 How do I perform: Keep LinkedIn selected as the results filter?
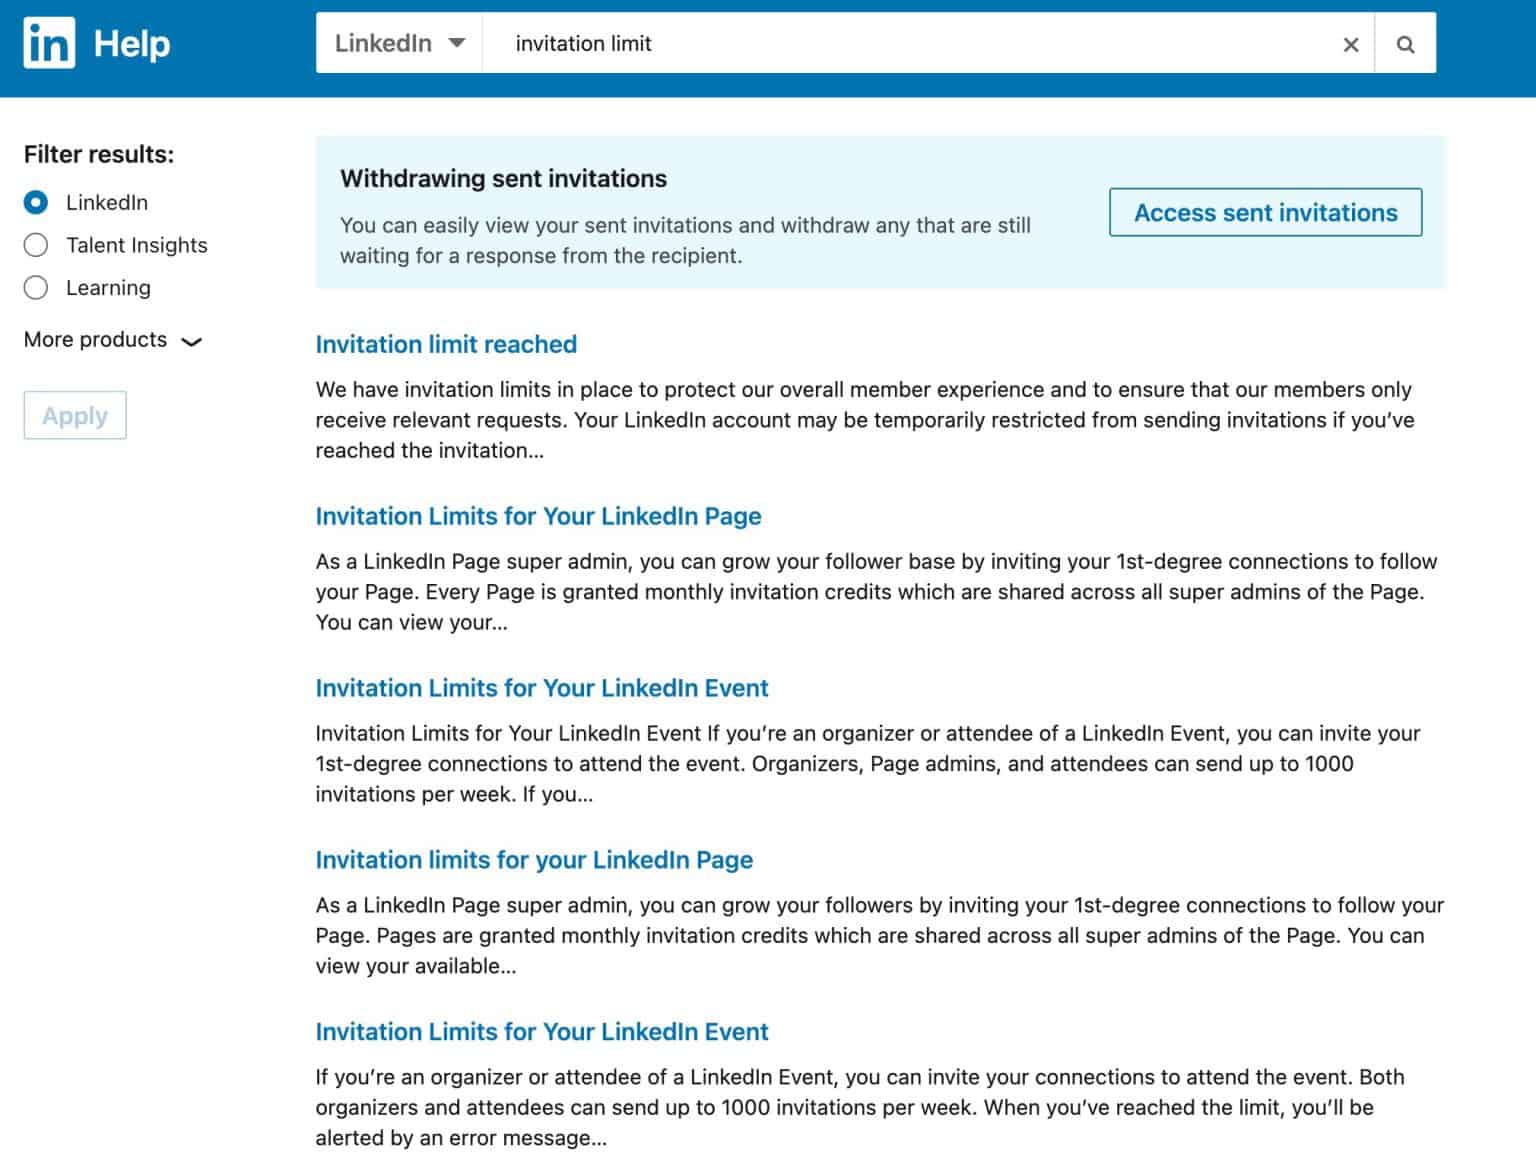[36, 201]
